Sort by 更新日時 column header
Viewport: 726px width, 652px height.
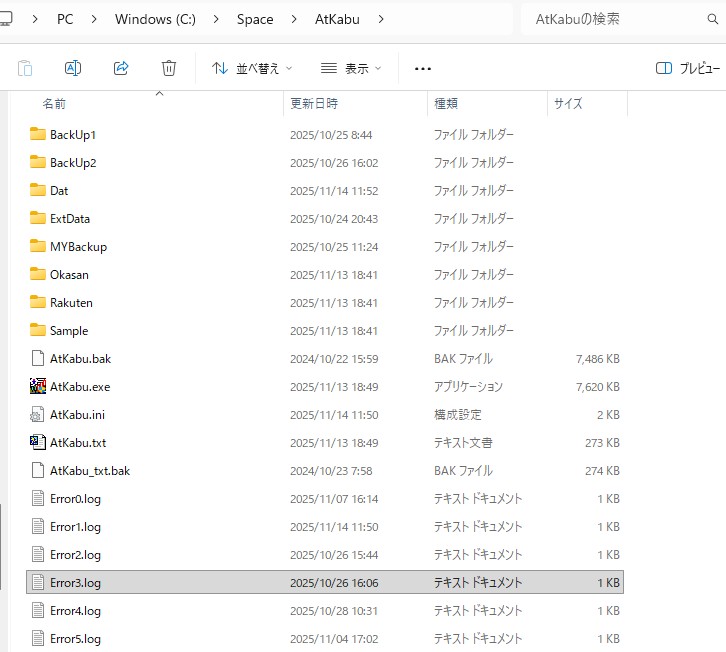pyautogui.click(x=314, y=103)
